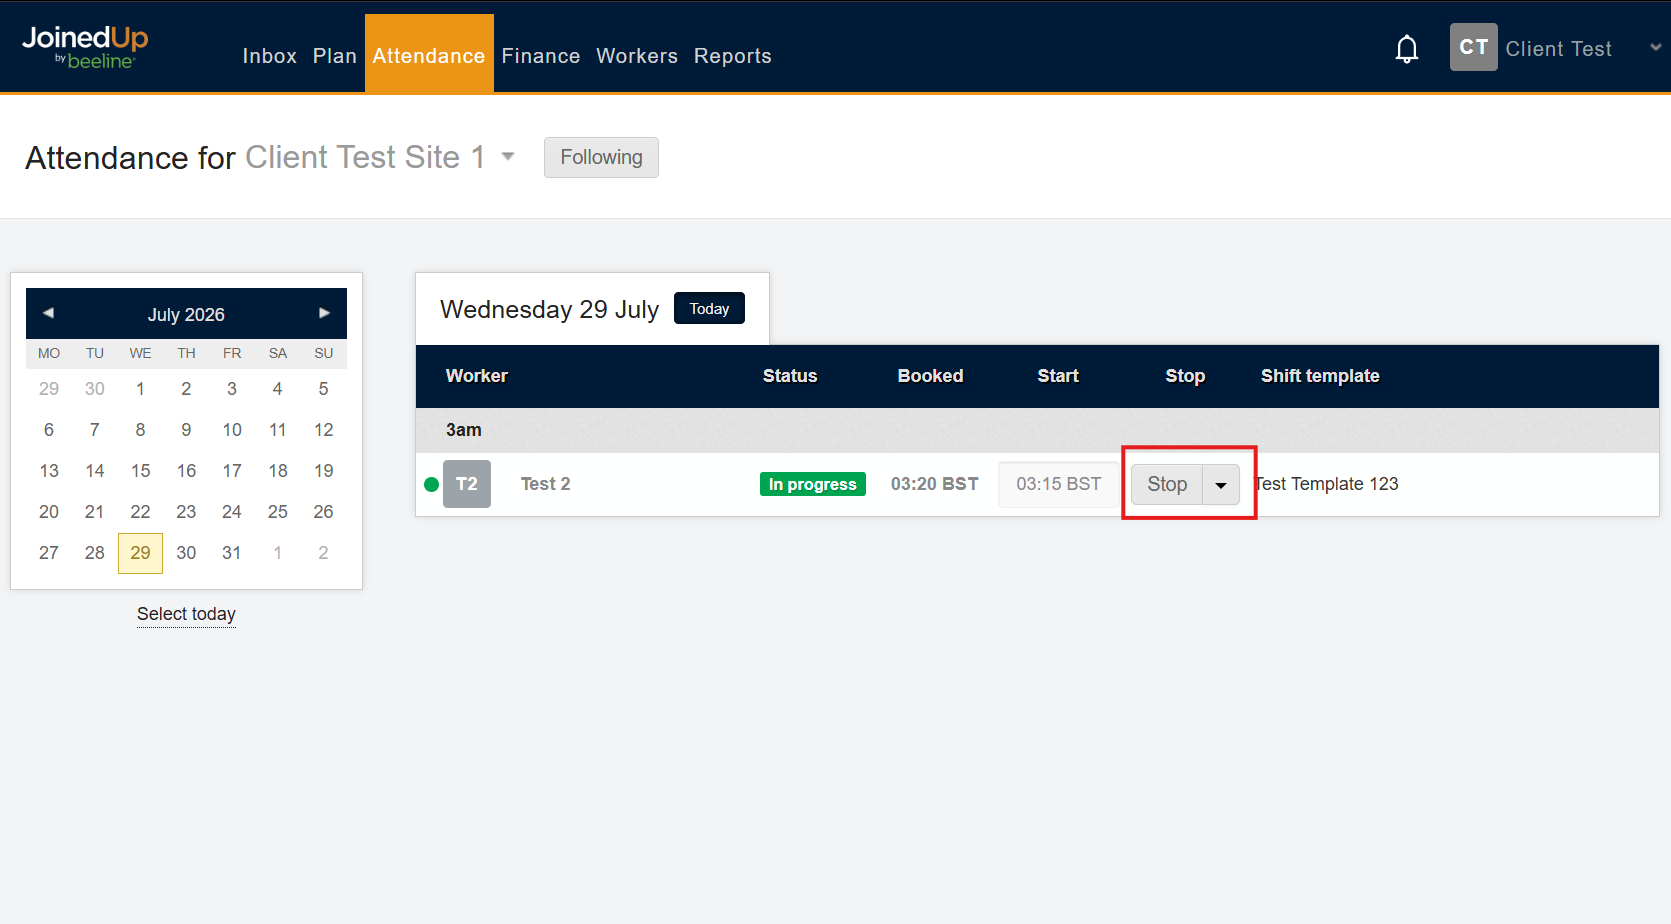Click Stop for worker Test 2

1167,484
